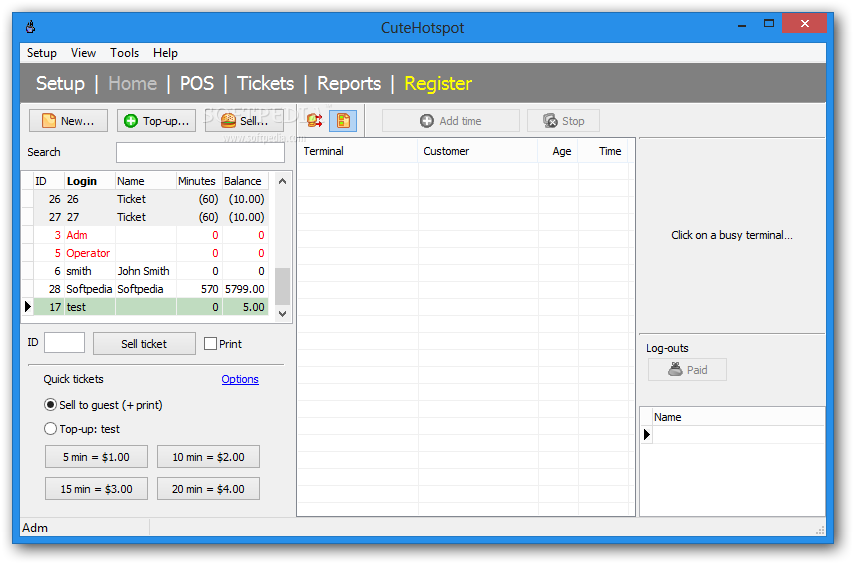Switch to the POS section
The image size is (854, 564).
point(197,83)
